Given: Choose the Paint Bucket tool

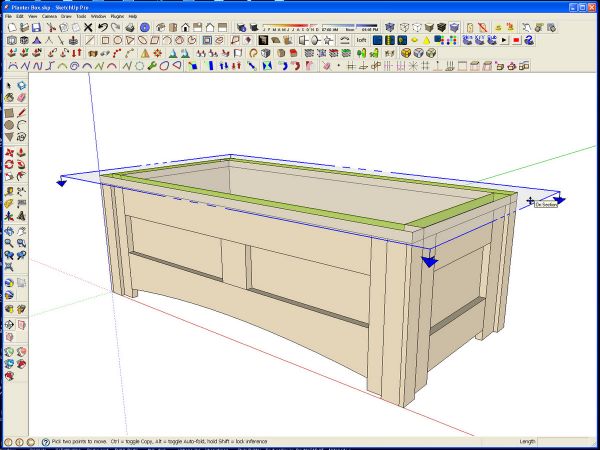Looking at the screenshot, I should 9,98.
